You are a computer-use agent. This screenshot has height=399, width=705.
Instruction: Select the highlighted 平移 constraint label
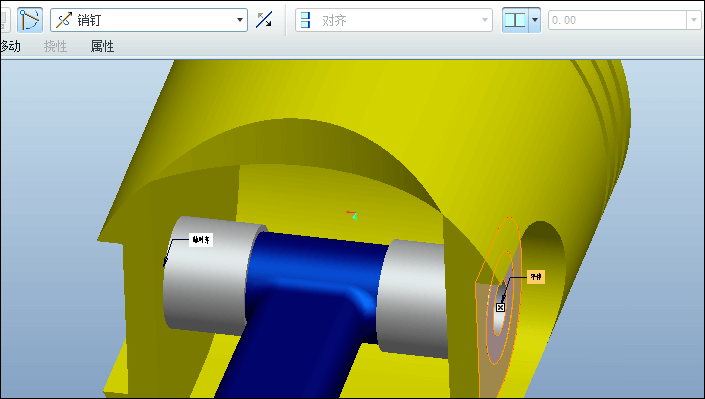(x=535, y=277)
